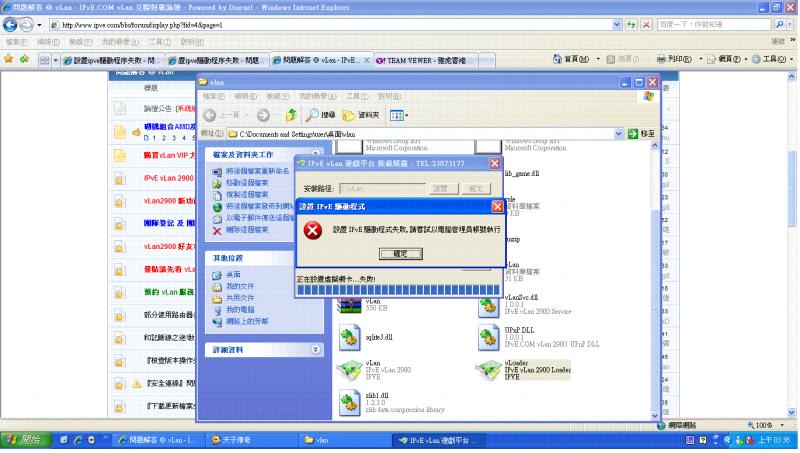The image size is (800, 453).
Task: Switch to the TEAM VIEWER browser tab
Action: [426, 60]
